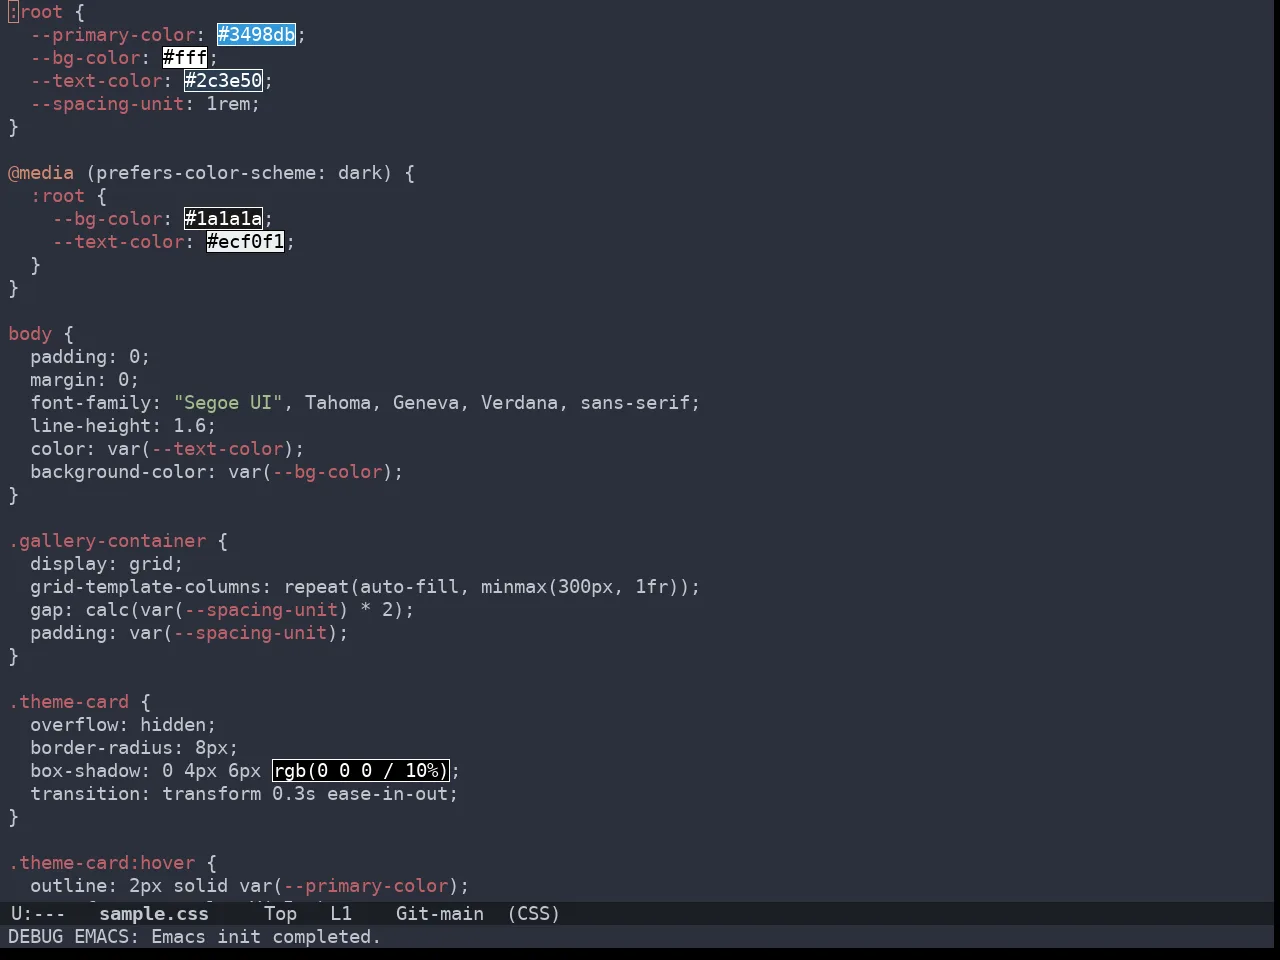Click Verdana in the font-family list
Viewport: 1280px width, 960px height.
pyautogui.click(x=520, y=403)
